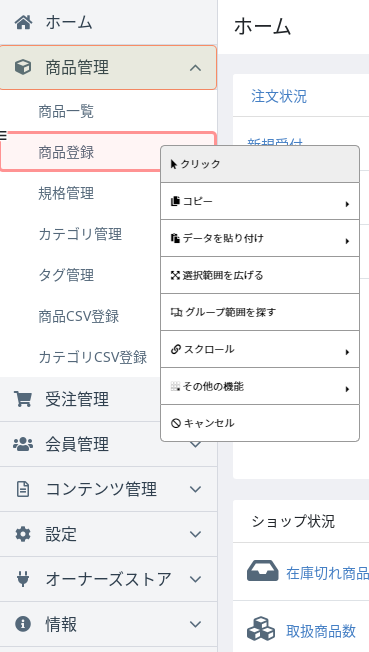Click the home house icon
Viewport: 369px width, 652px height.
[23, 22]
